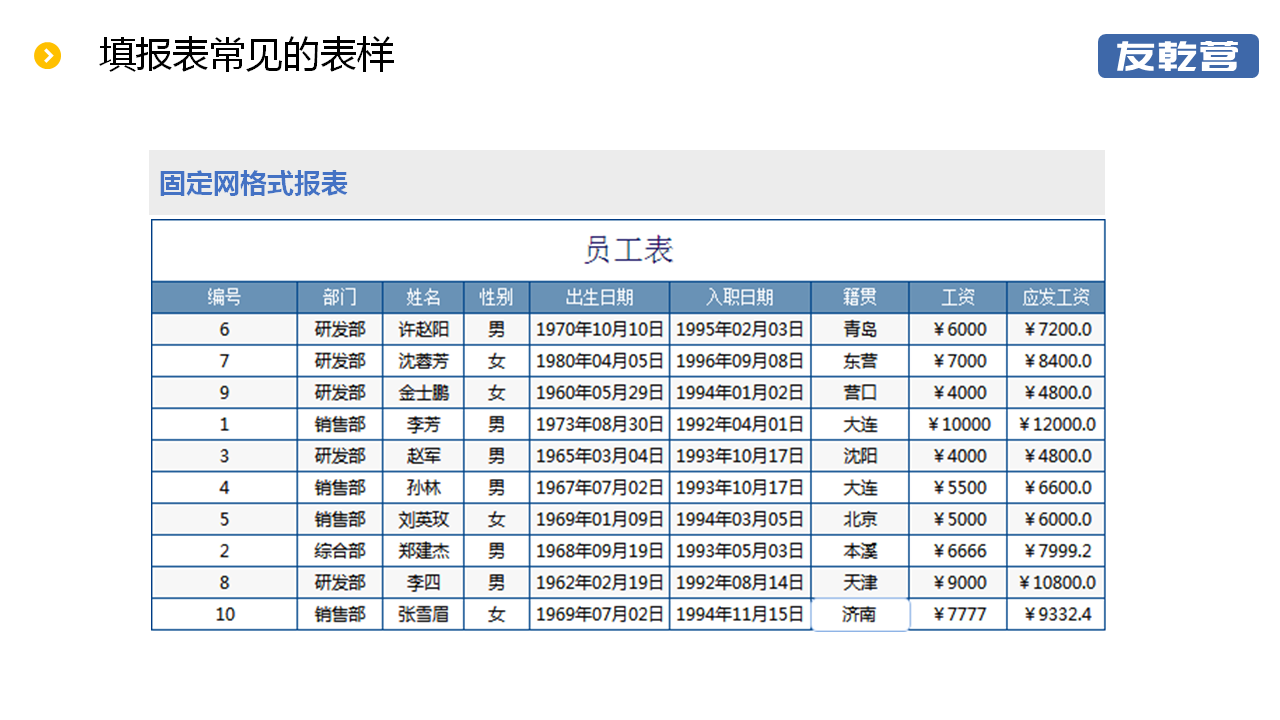The image size is (1280, 720).
Task: Click the name cell 许赵阳
Action: [424, 329]
